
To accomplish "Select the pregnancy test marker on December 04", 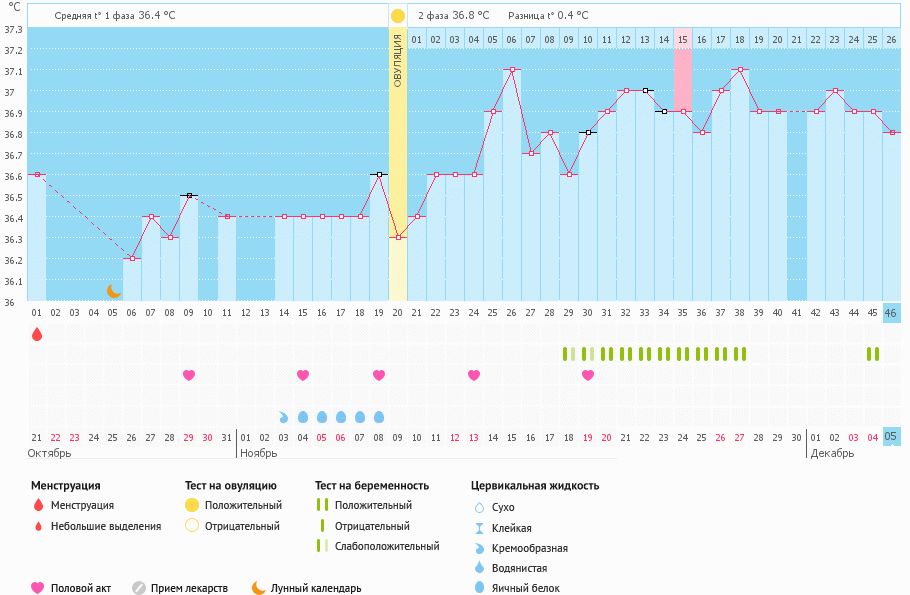I will [873, 354].
